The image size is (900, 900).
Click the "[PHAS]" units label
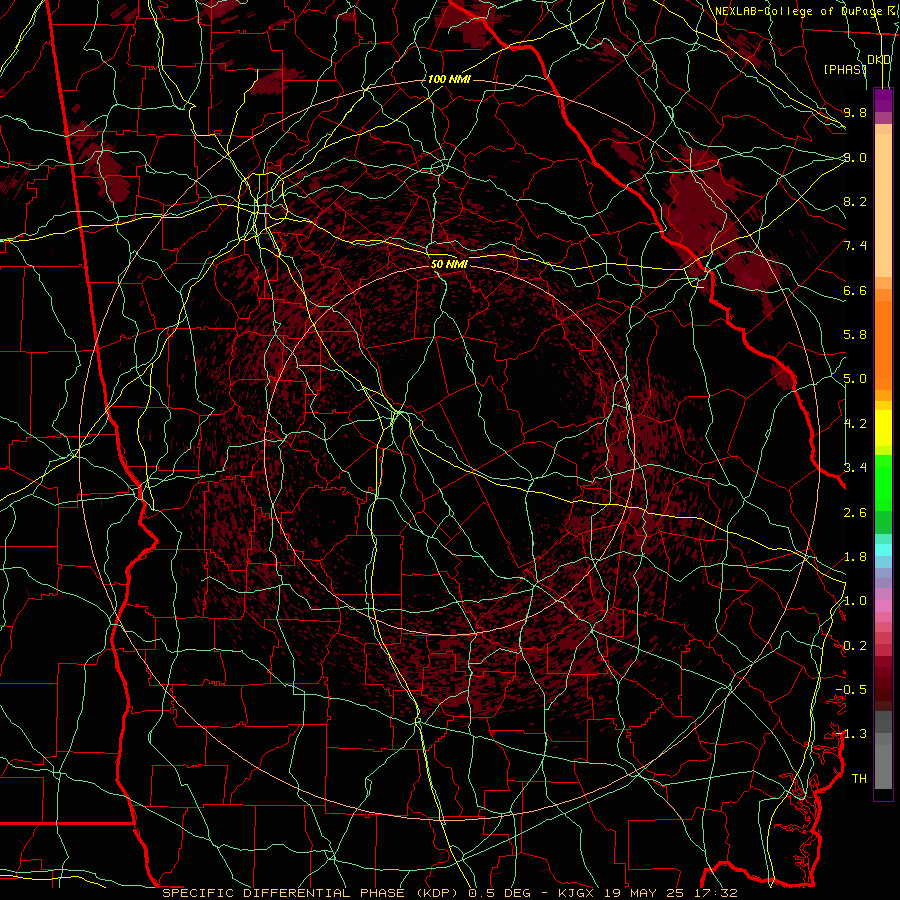point(845,69)
